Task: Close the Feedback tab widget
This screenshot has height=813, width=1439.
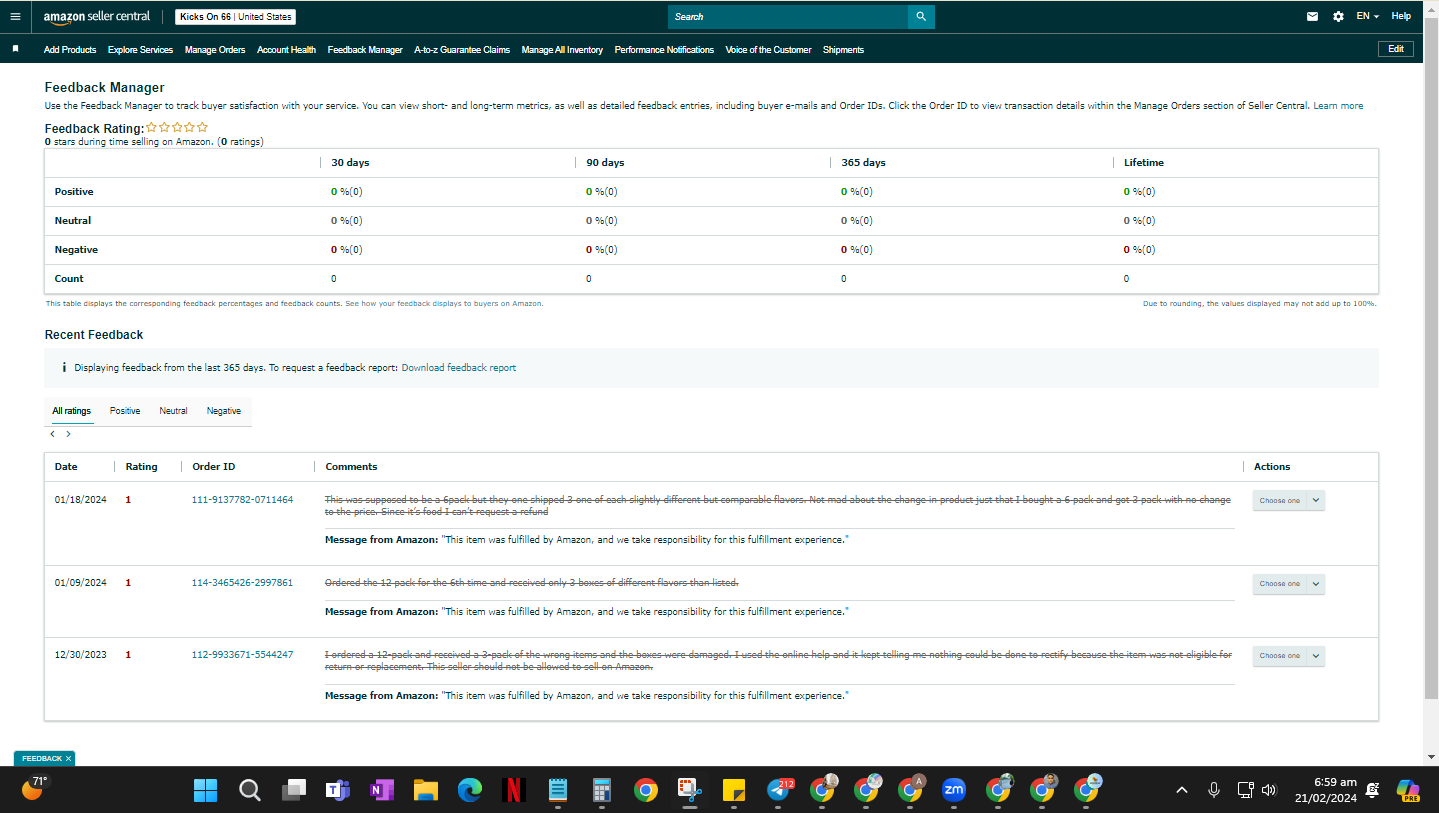Action: tap(68, 759)
